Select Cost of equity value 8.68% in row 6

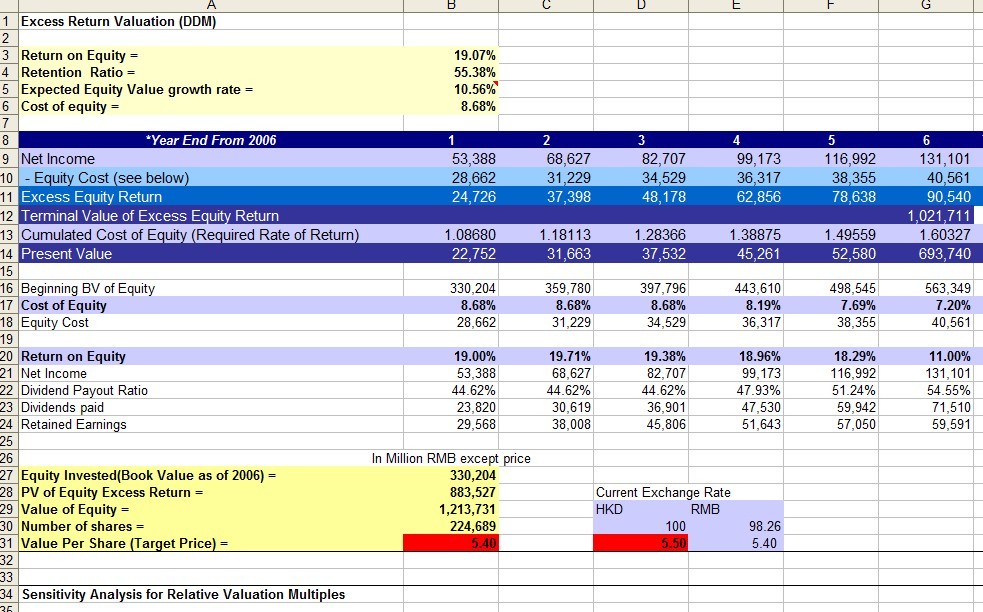click(451, 106)
